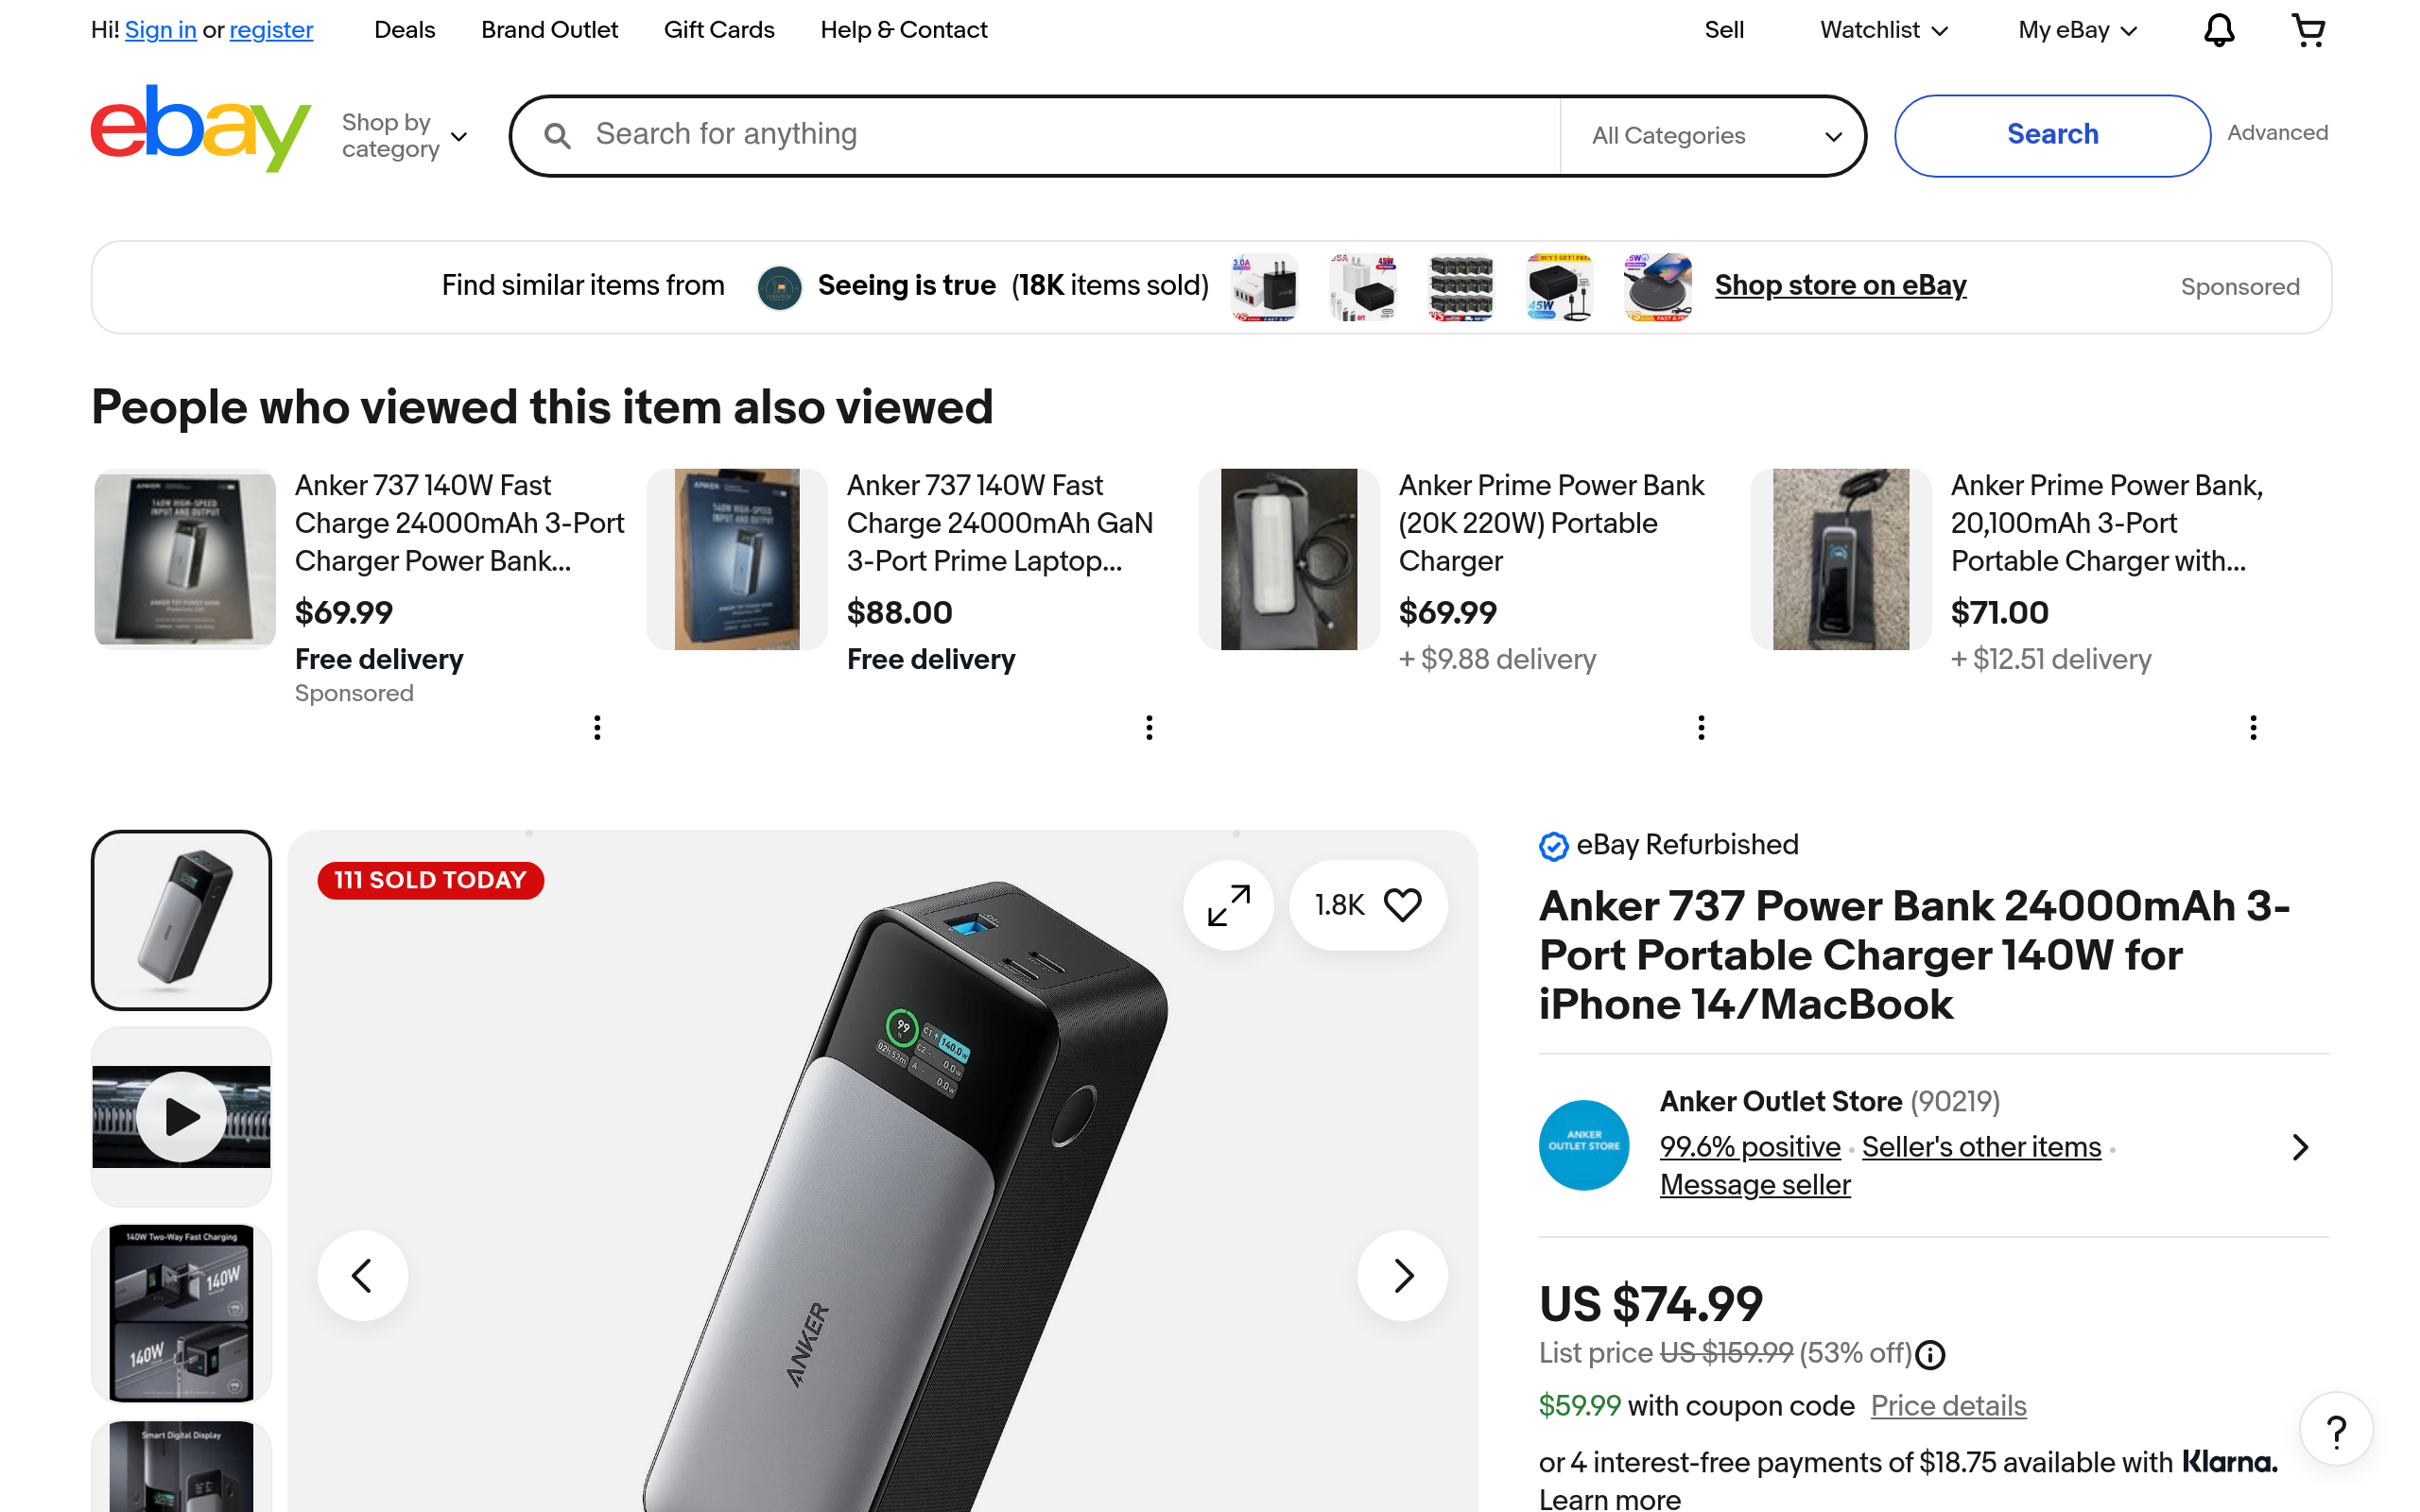Screen dimensions: 2420x1512
Task: Open the Deals menu item
Action: pos(404,30)
